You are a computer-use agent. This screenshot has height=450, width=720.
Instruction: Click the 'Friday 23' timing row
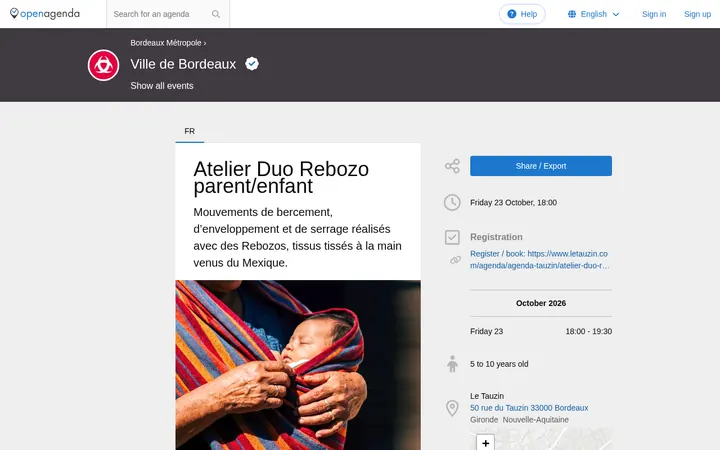540,332
